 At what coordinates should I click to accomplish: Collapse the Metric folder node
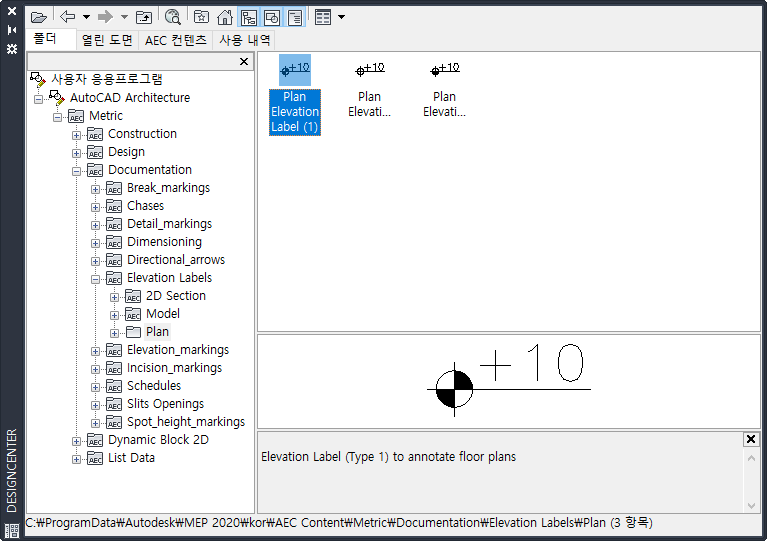(57, 117)
